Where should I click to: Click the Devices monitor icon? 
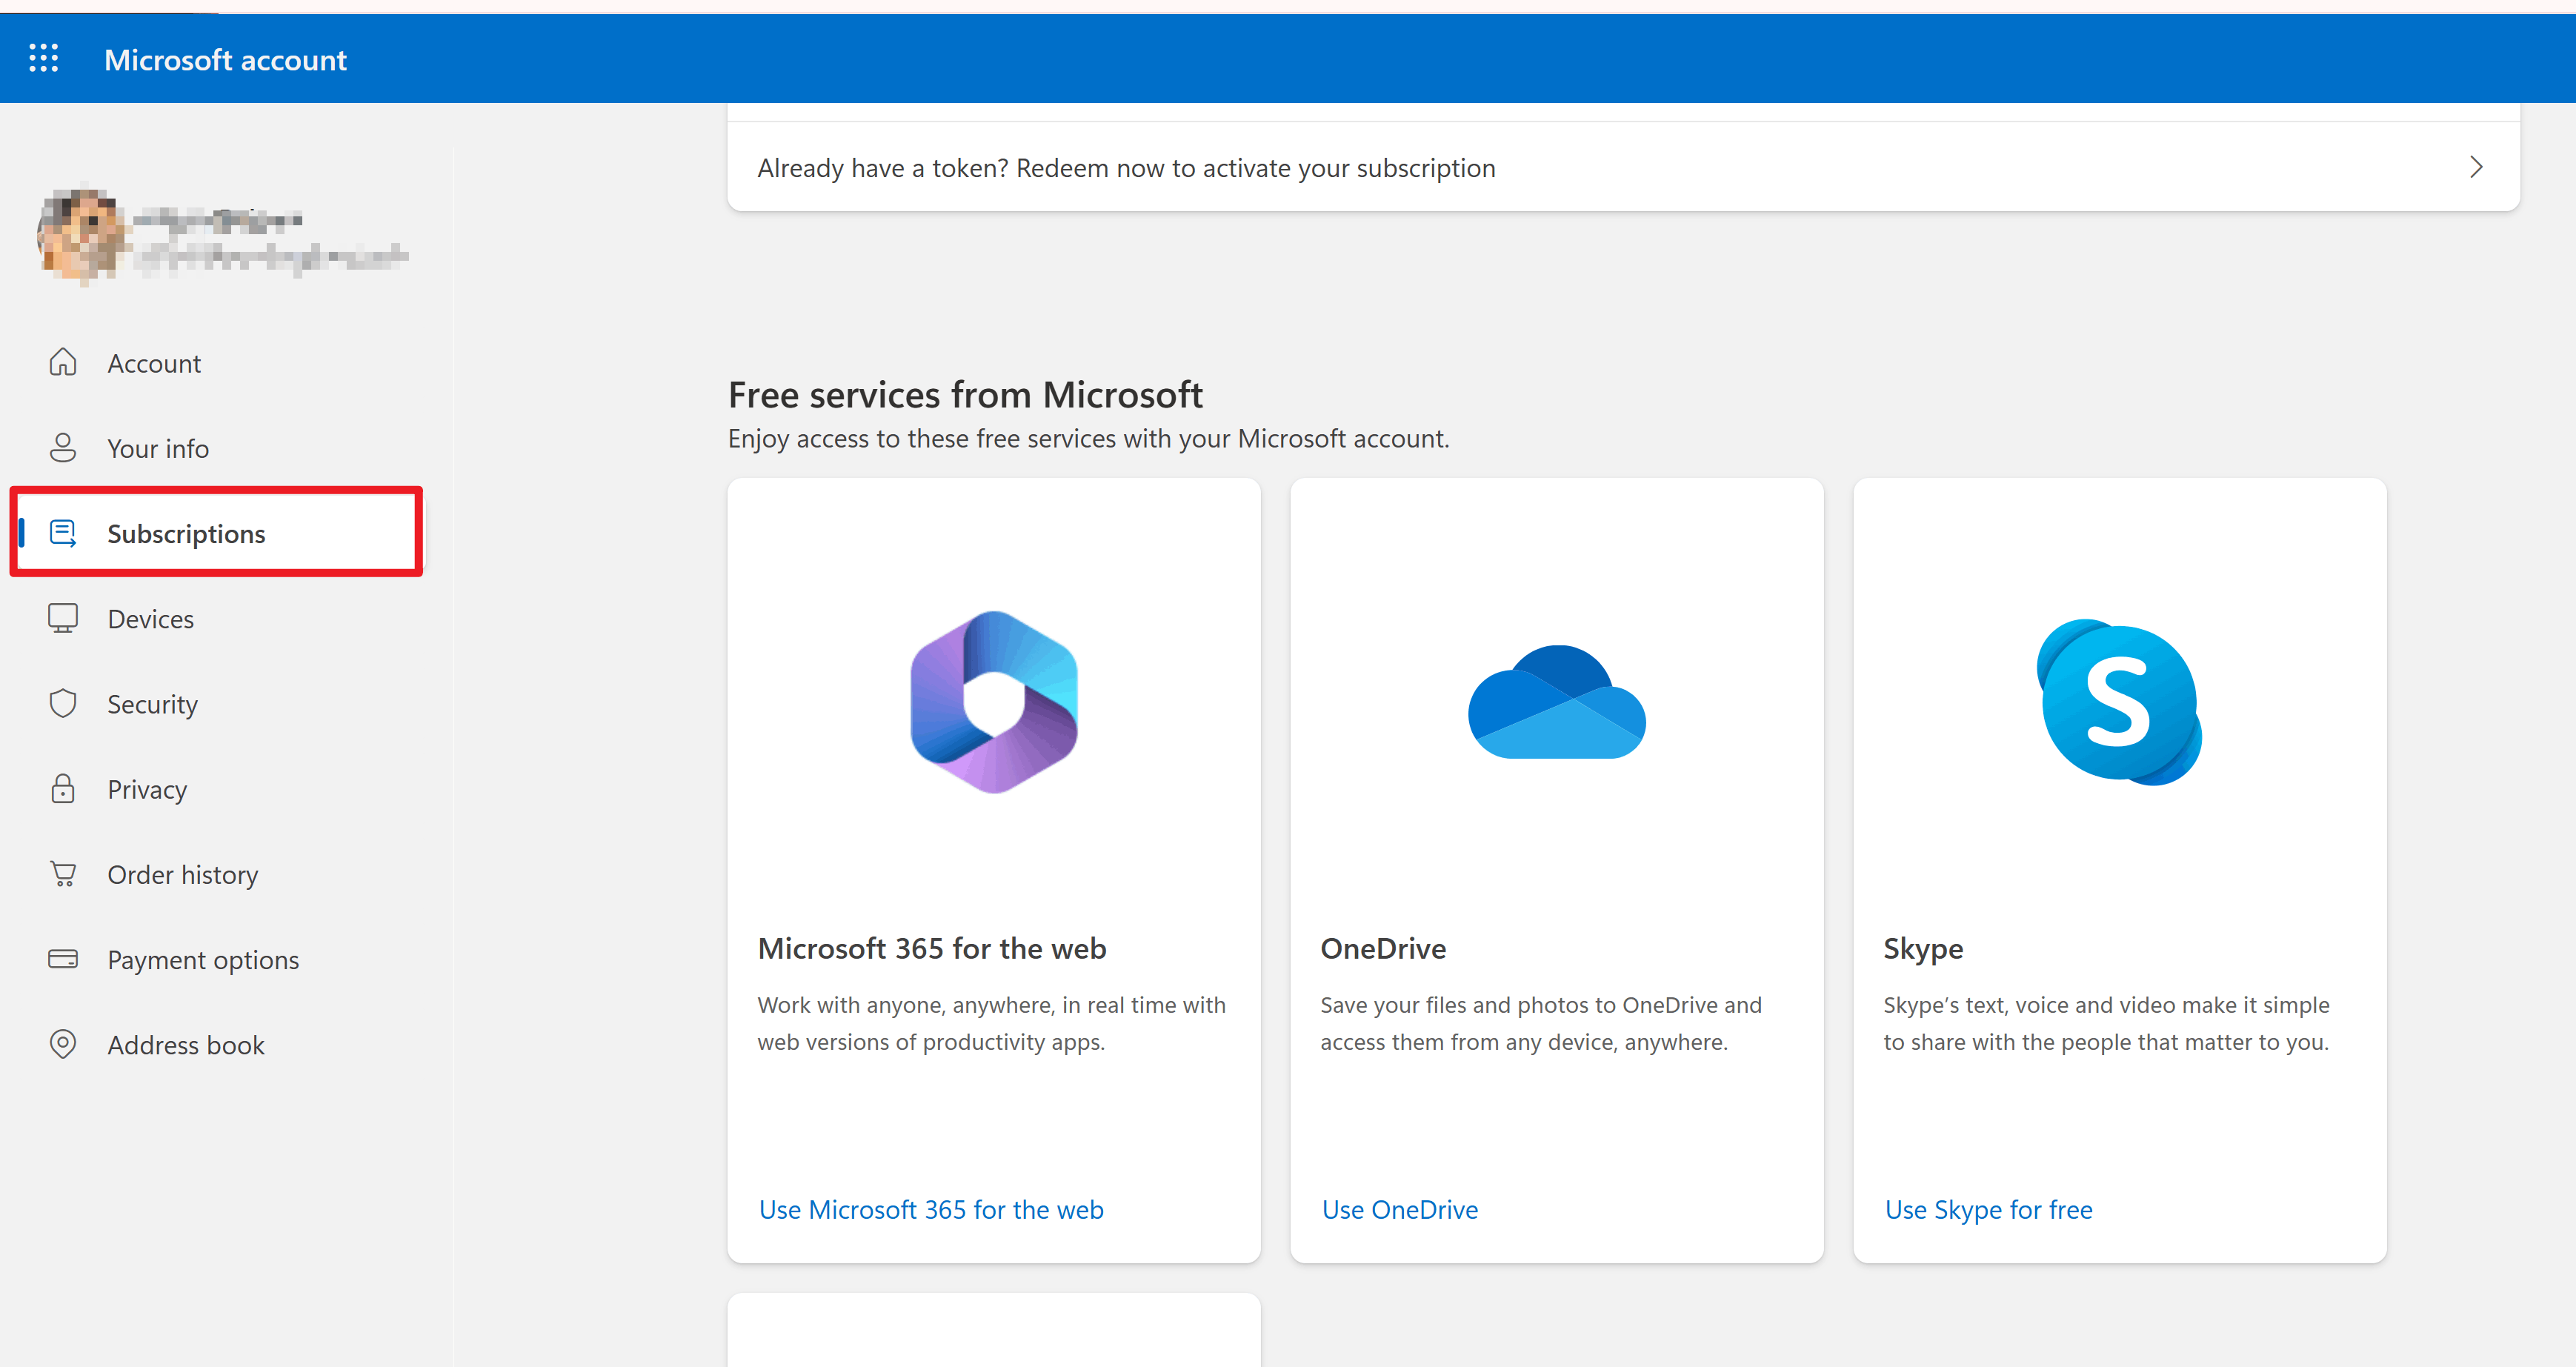pos(63,618)
